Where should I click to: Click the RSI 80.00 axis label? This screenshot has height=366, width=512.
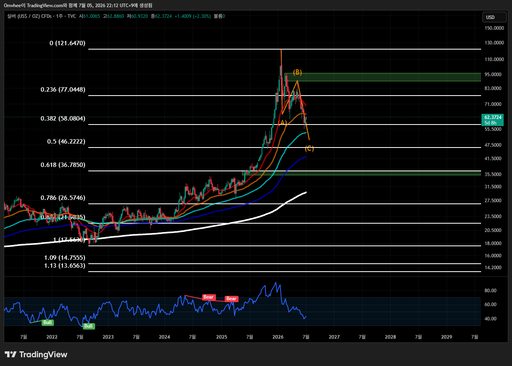pos(490,290)
